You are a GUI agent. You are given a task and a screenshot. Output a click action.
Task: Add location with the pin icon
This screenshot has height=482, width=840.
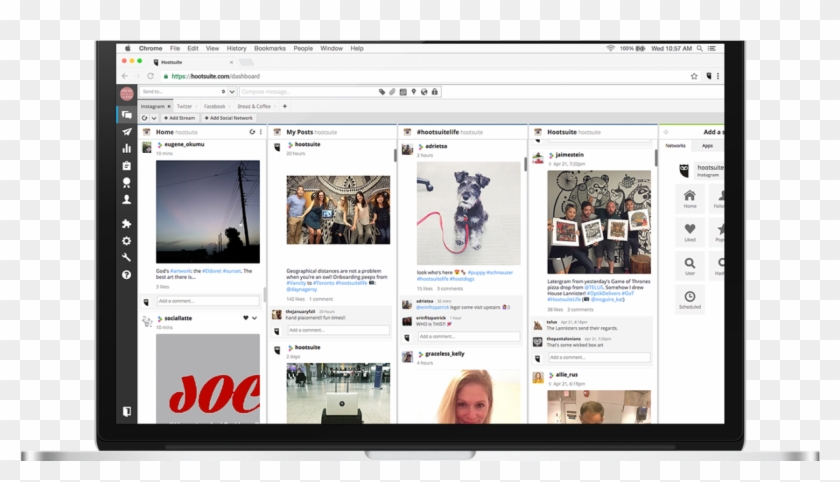click(414, 92)
